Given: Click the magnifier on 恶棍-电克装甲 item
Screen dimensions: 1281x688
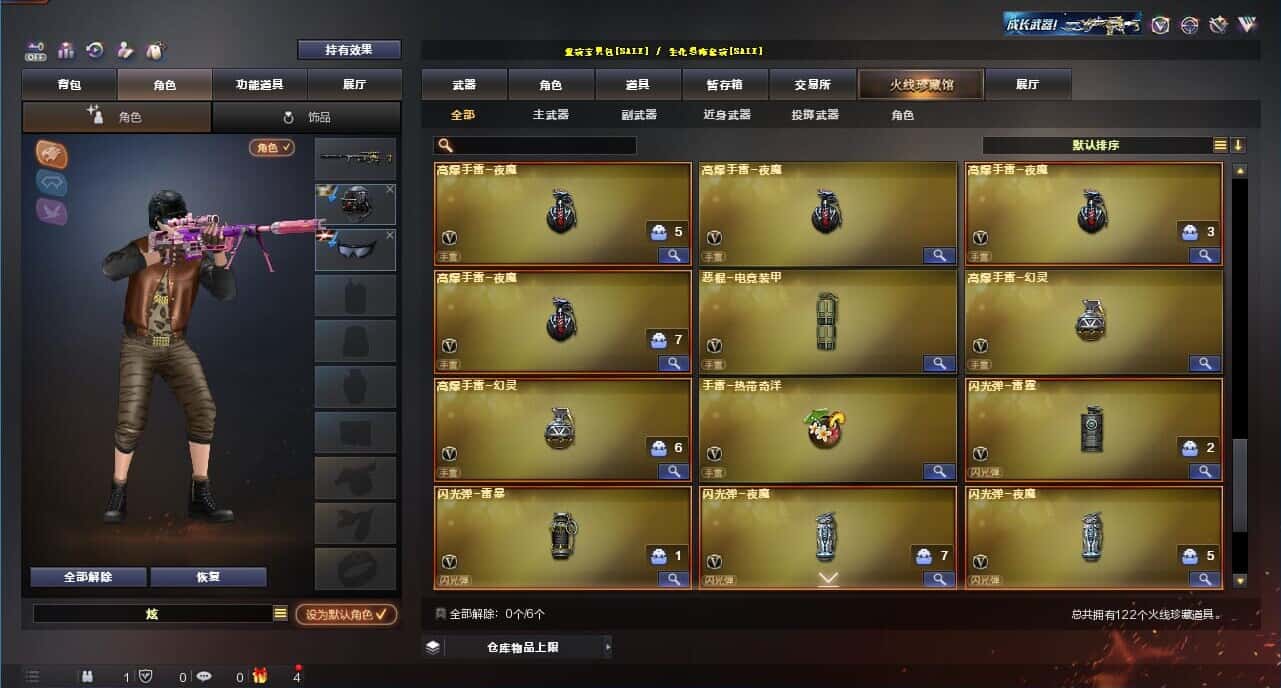Looking at the screenshot, I should coord(939,363).
